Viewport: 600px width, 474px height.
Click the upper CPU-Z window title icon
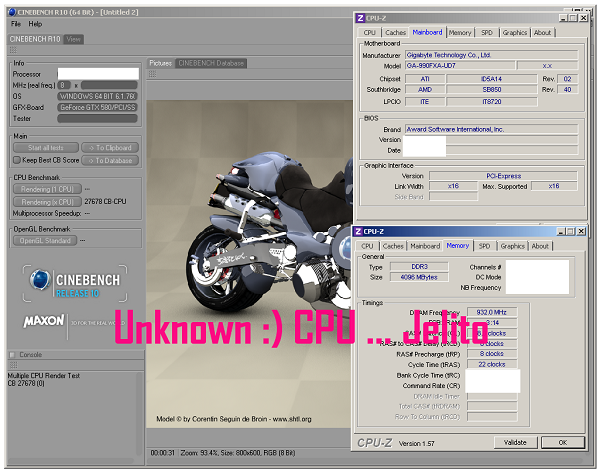pyautogui.click(x=360, y=18)
